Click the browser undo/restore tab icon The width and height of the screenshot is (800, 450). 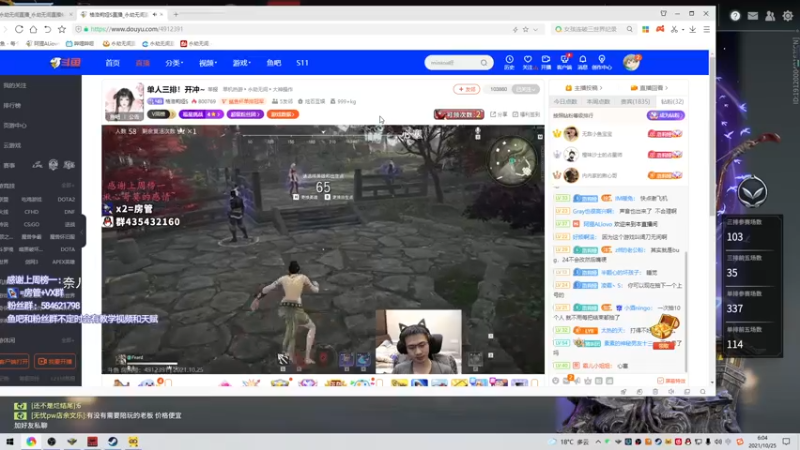[47, 29]
